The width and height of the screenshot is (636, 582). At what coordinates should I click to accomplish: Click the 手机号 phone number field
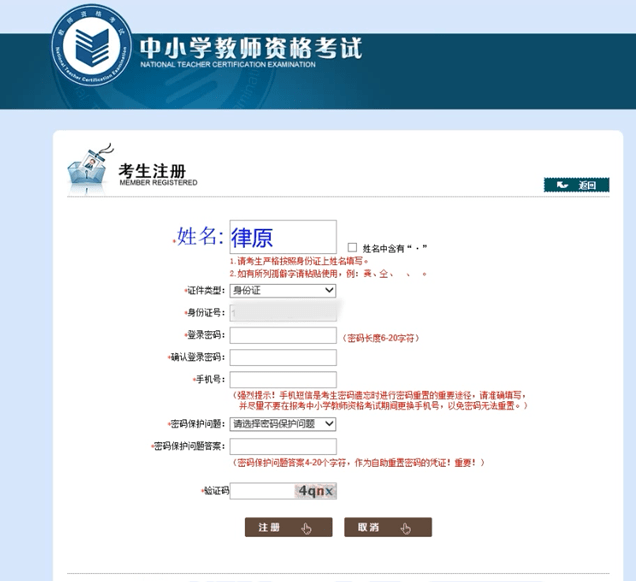pyautogui.click(x=283, y=380)
